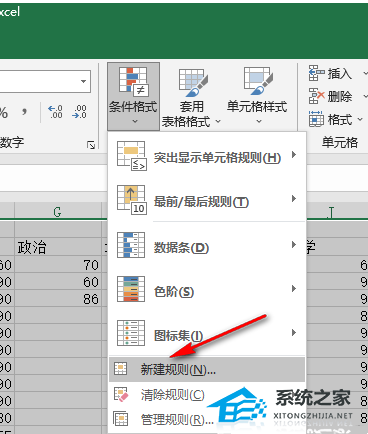Click the Insert cells (插入) icon
Screen dimensions: 368x434
[316, 73]
